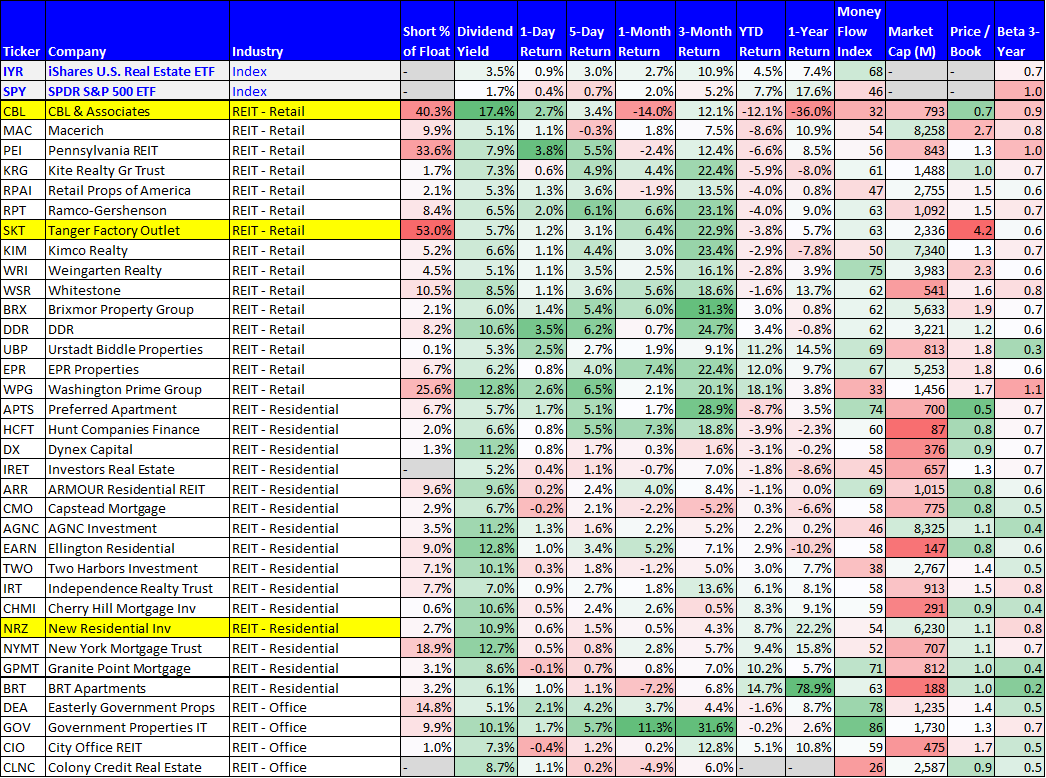Select Retail Props of America cell

(x=137, y=191)
